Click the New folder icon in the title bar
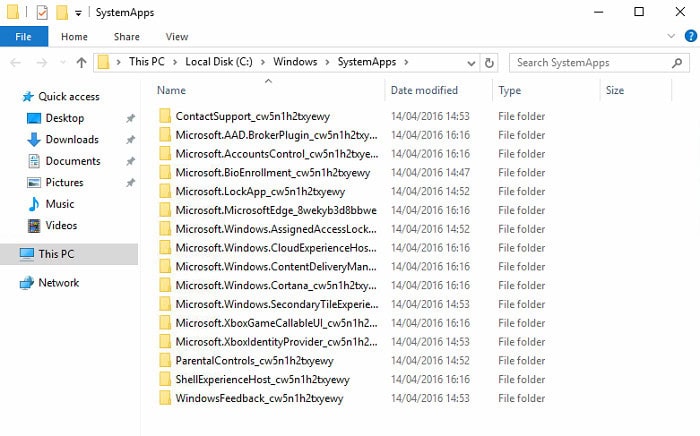 click(62, 12)
